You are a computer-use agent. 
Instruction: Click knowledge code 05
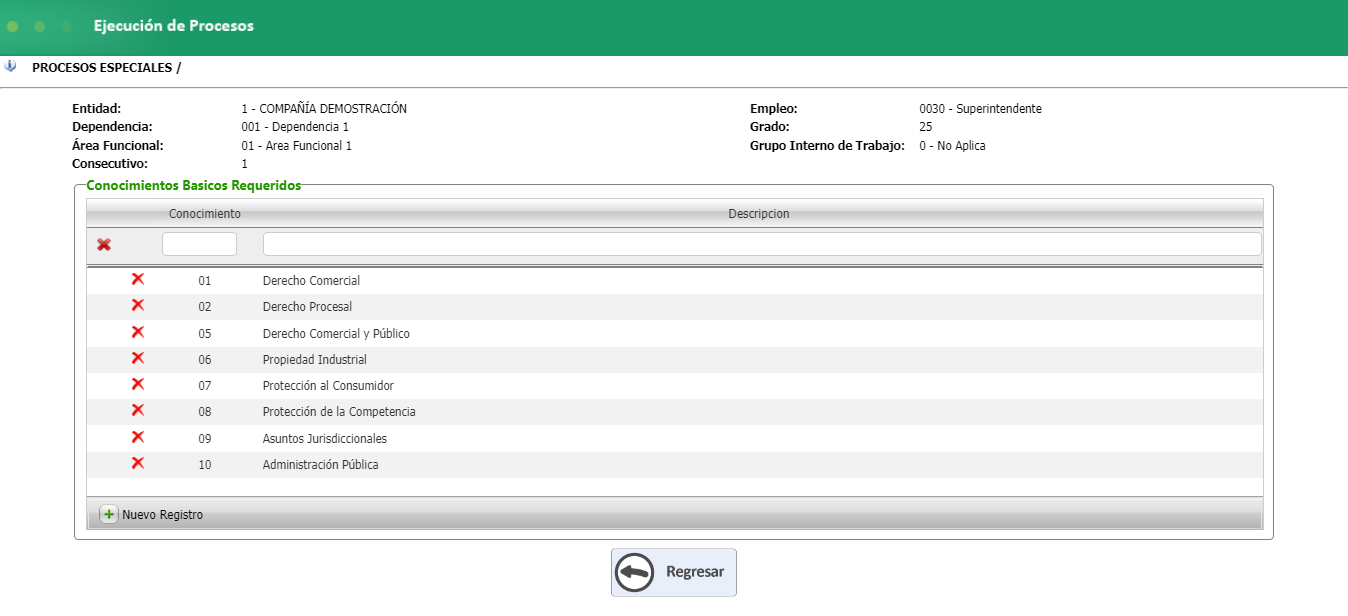205,334
